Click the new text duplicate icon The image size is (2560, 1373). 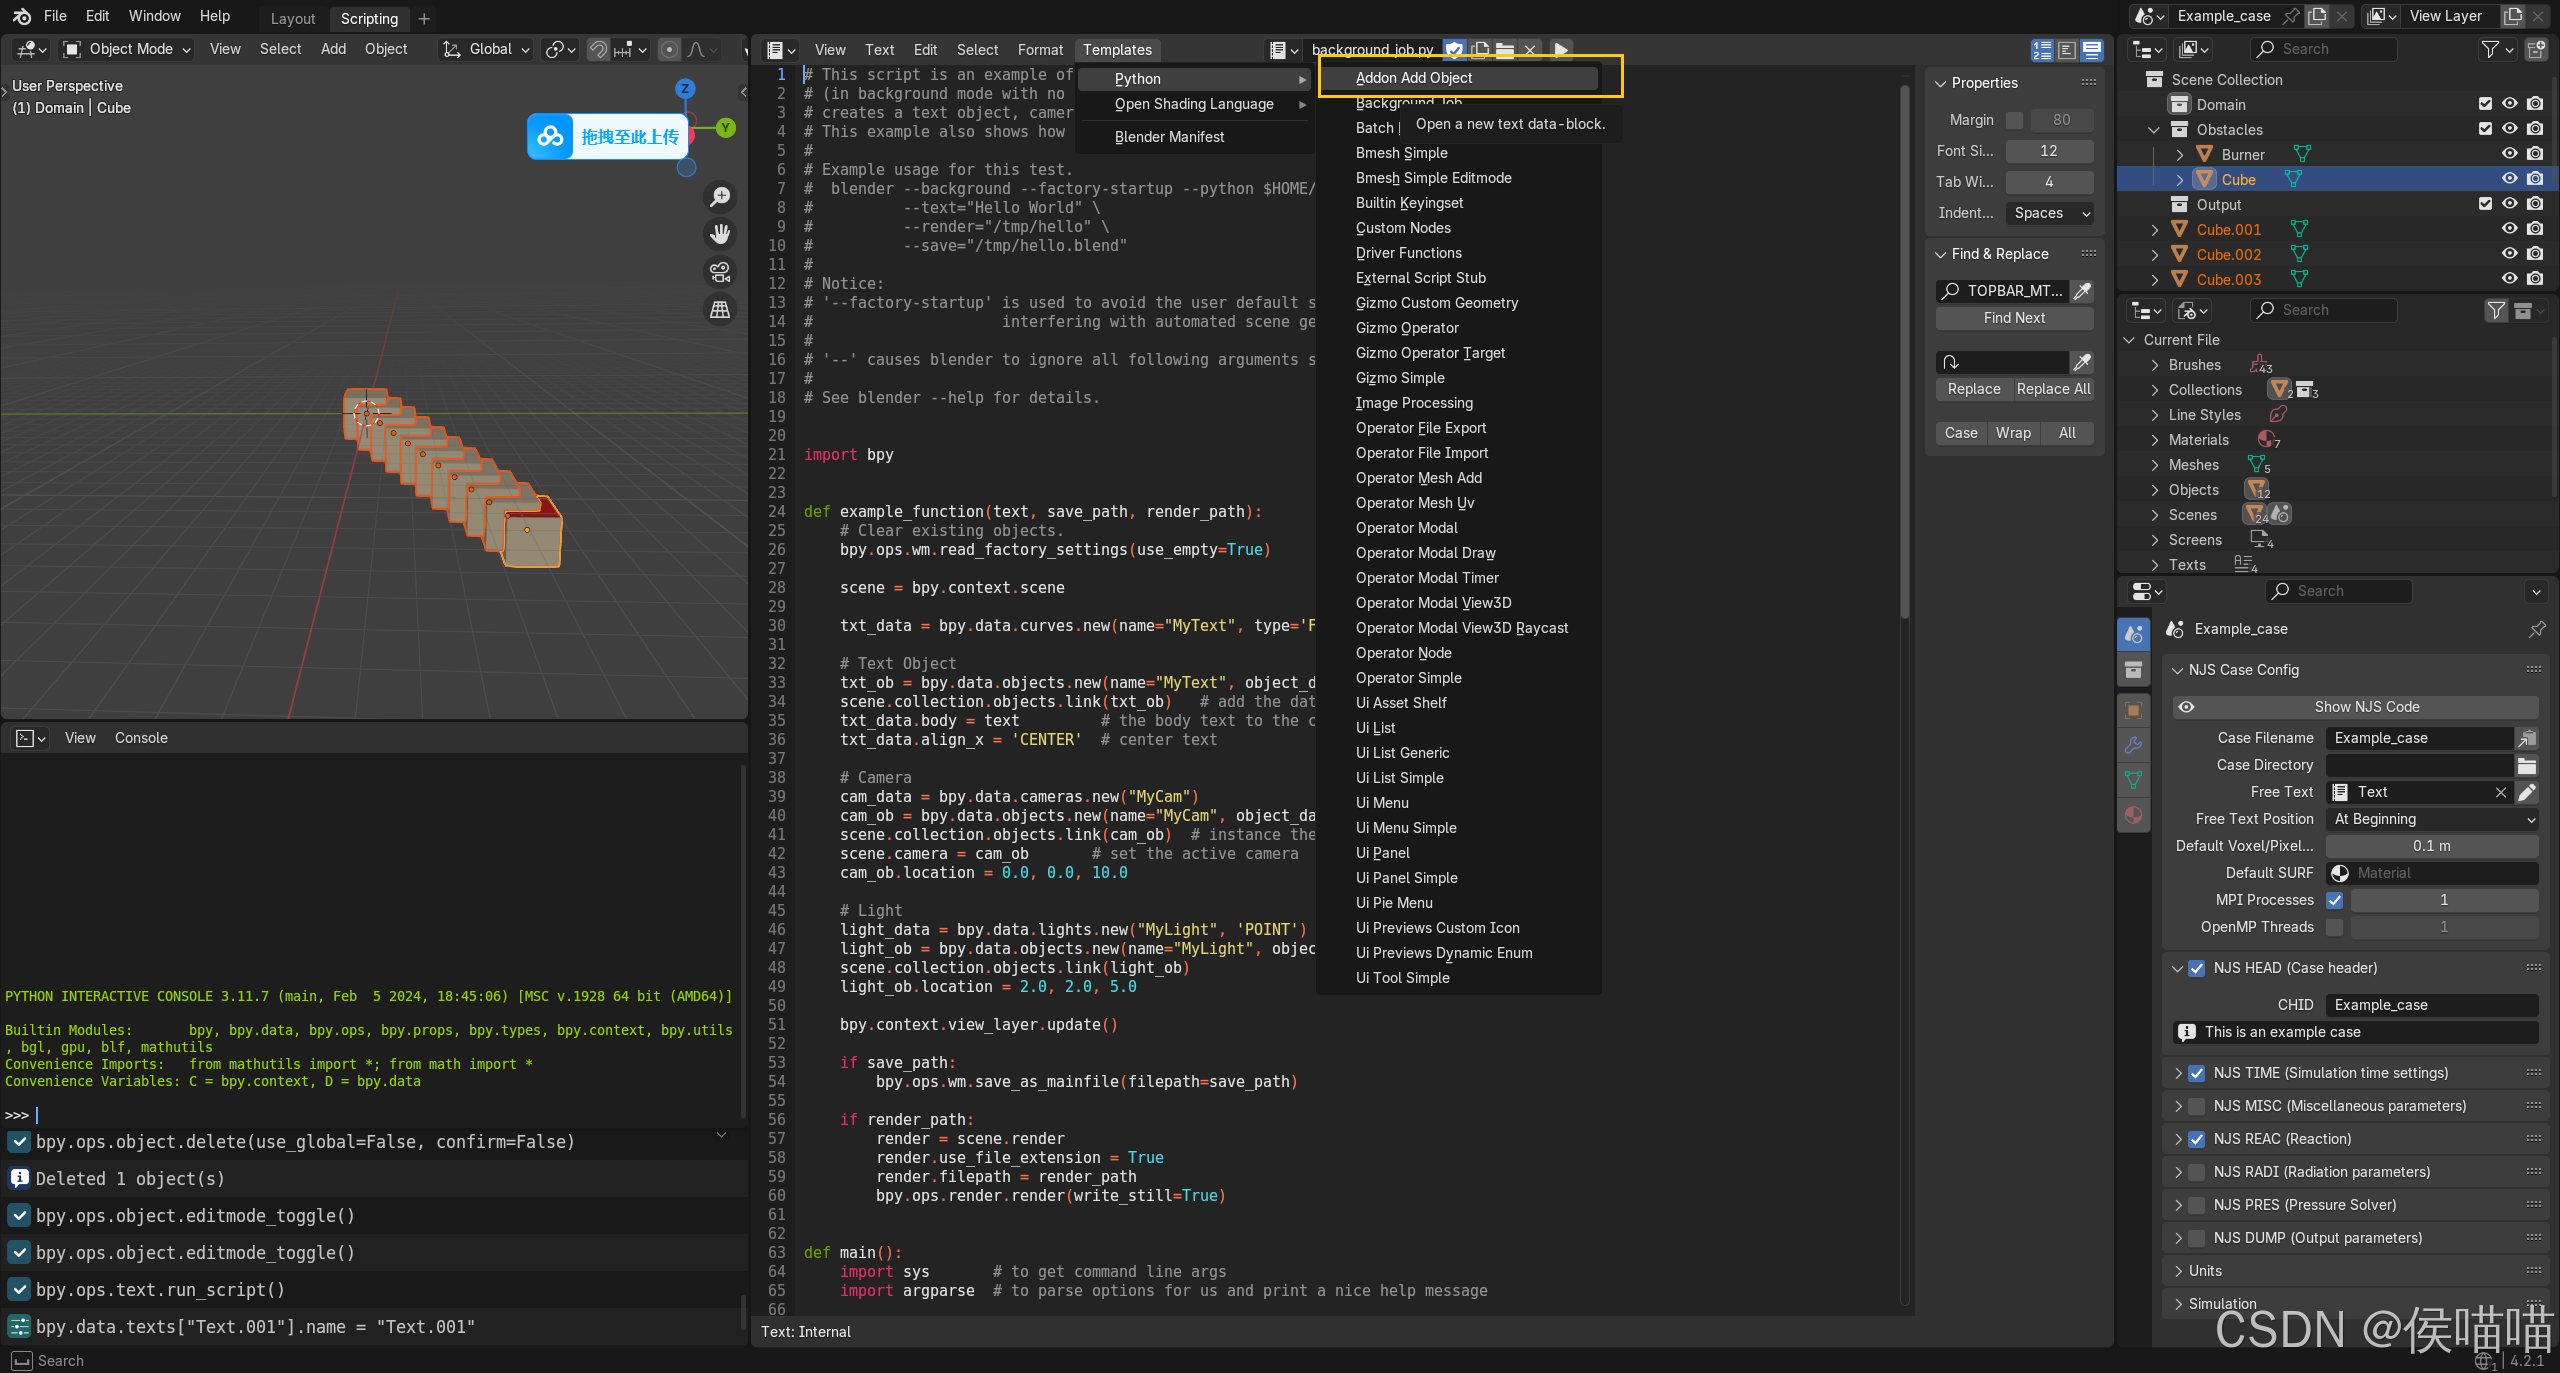(x=1480, y=49)
